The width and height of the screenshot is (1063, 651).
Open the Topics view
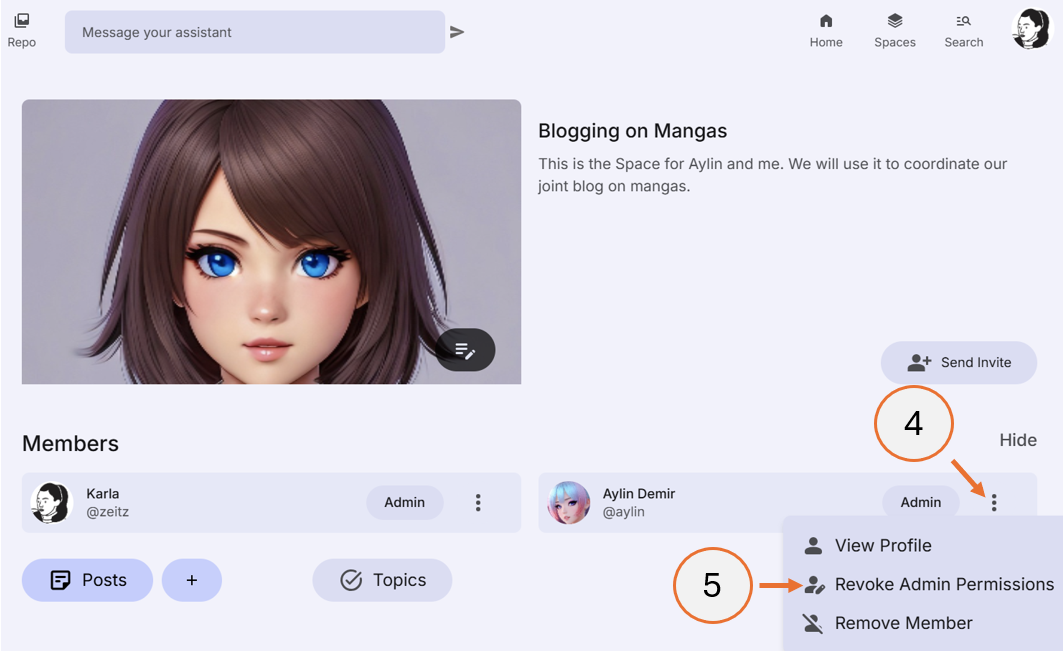tap(382, 580)
